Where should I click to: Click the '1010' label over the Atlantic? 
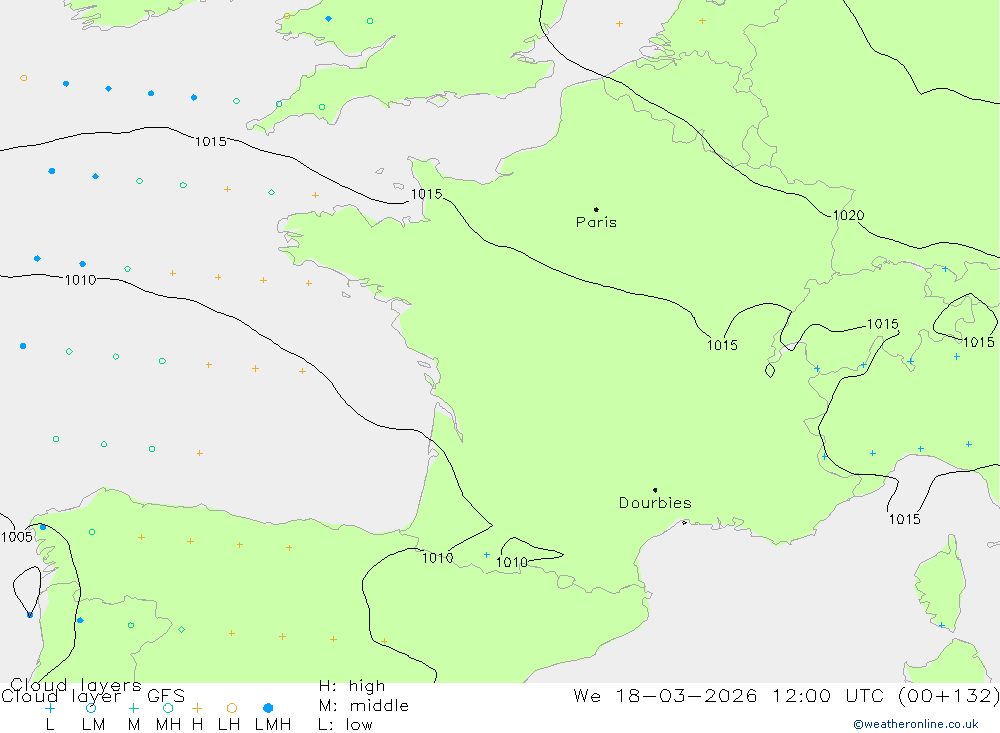point(80,280)
